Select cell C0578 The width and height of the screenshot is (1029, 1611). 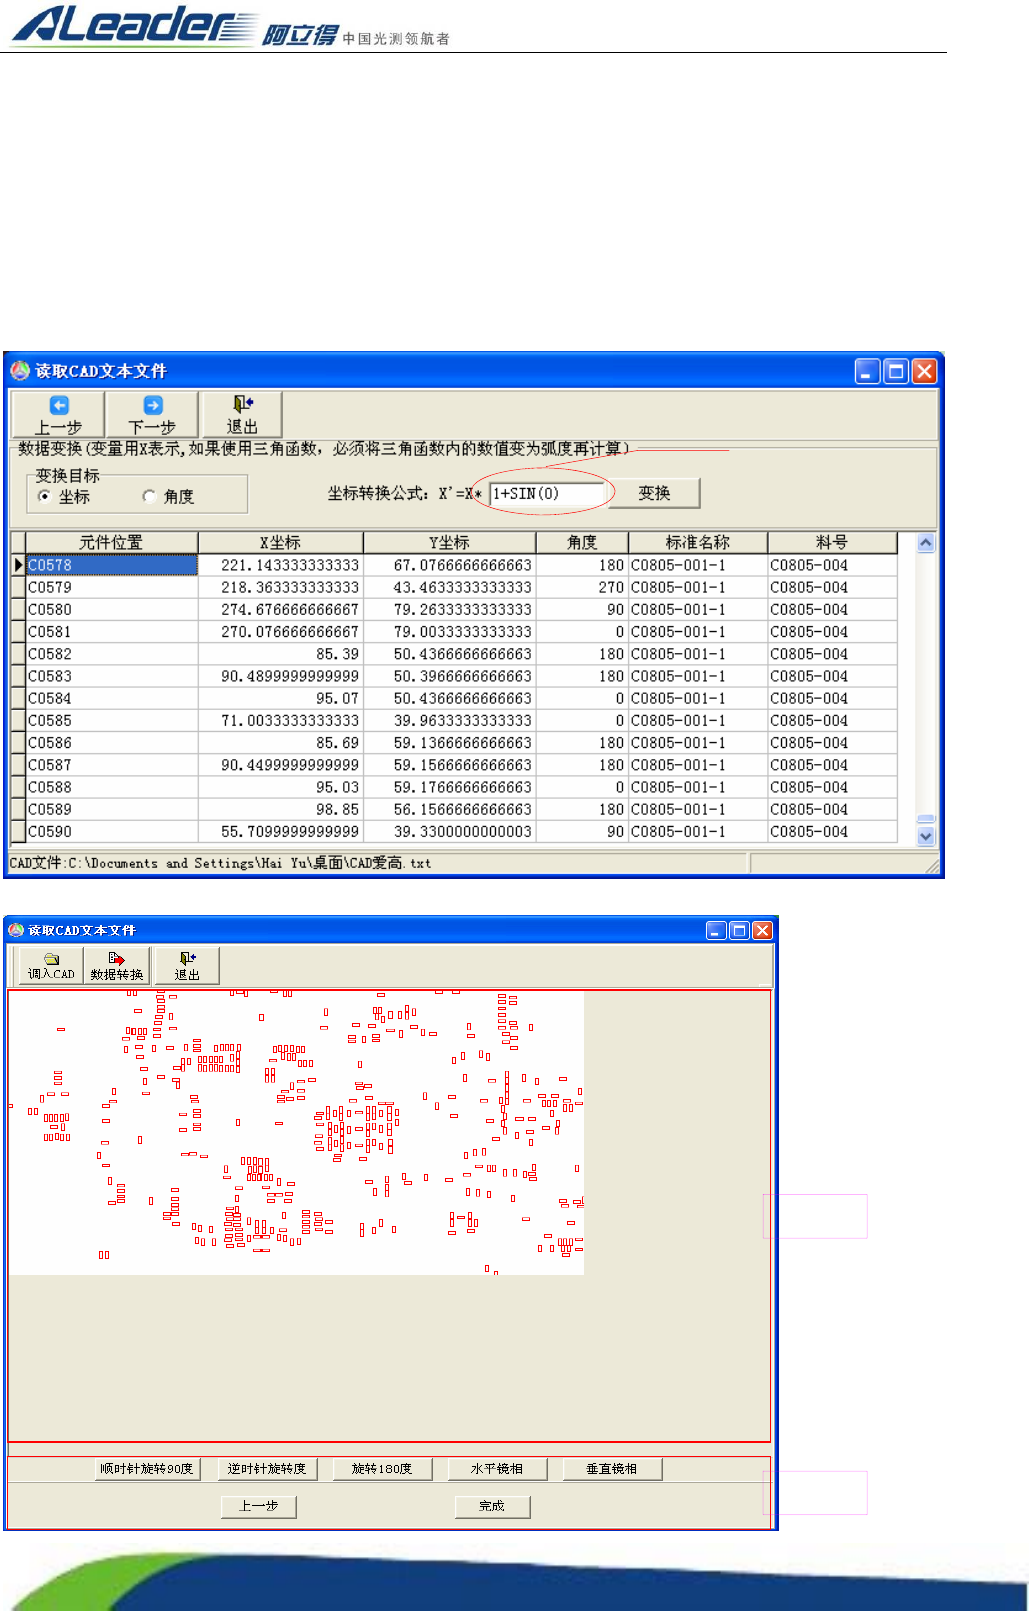[112, 565]
